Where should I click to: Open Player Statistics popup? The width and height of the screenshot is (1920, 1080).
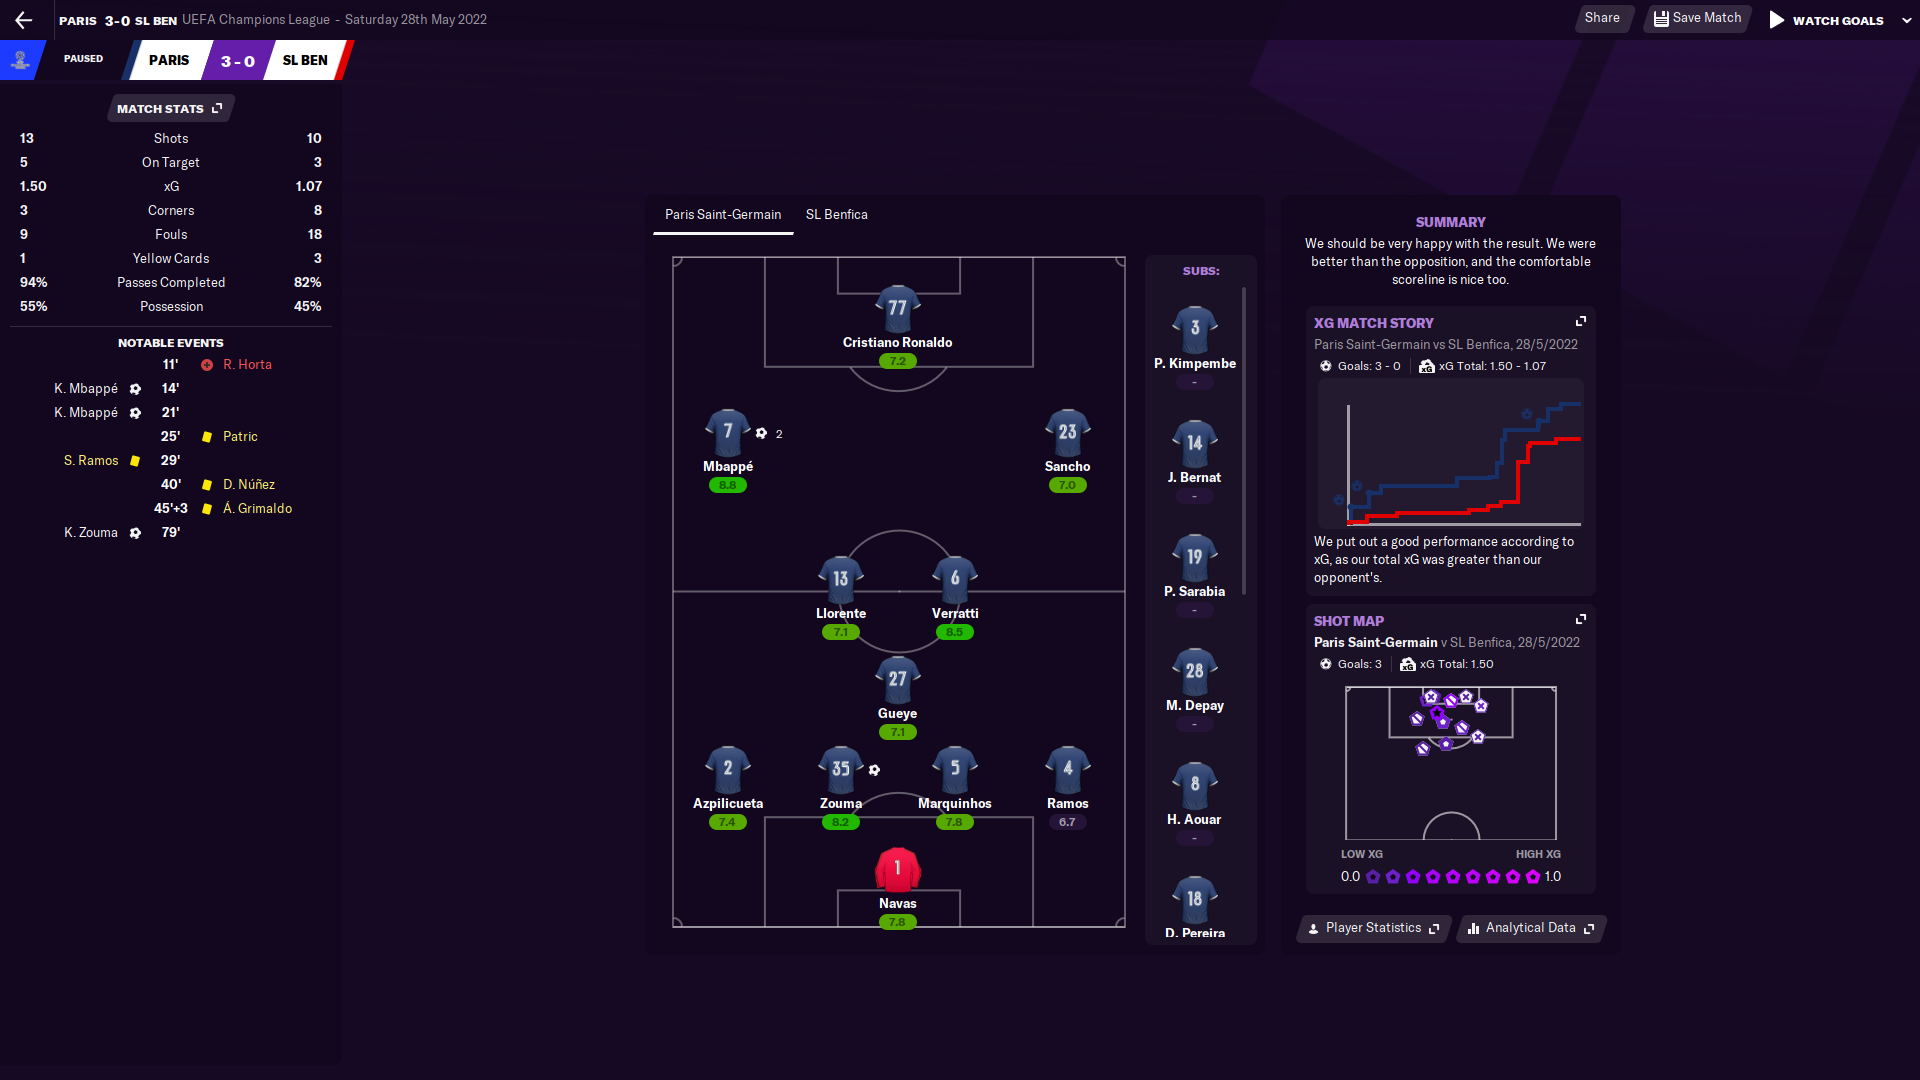tap(1374, 928)
